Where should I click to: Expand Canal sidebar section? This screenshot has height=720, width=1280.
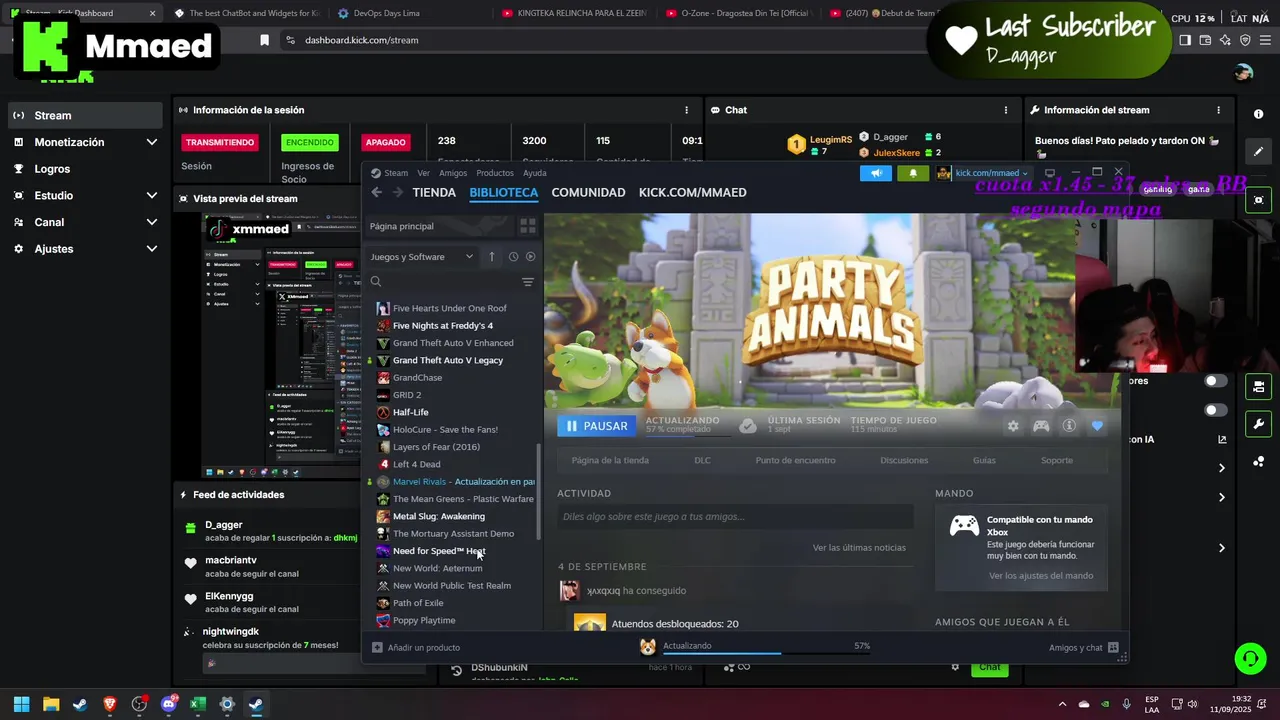pyautogui.click(x=152, y=222)
